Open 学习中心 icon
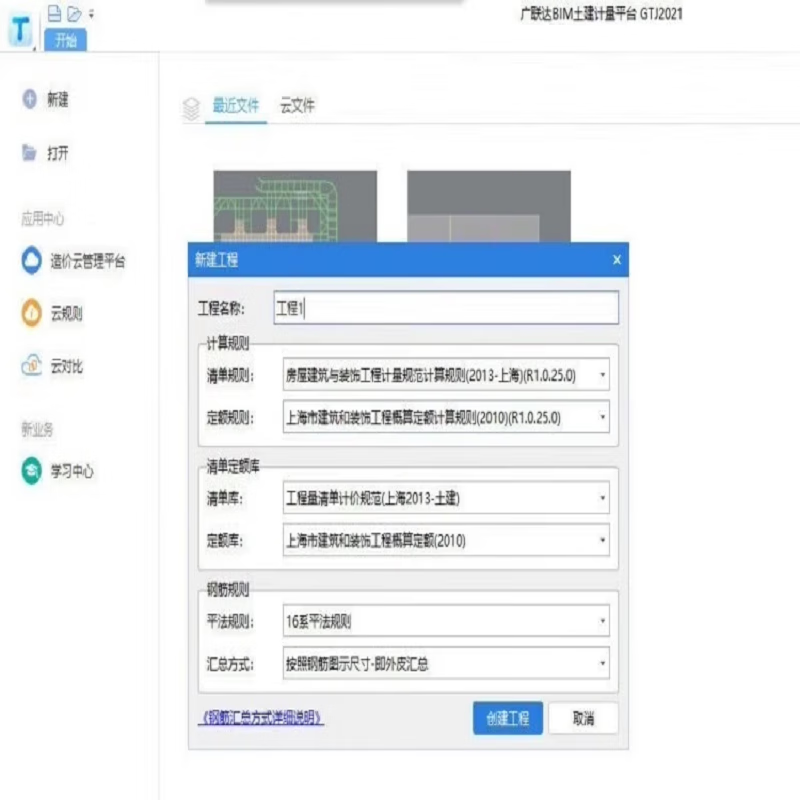Screen dimensions: 800x800 pos(32,470)
